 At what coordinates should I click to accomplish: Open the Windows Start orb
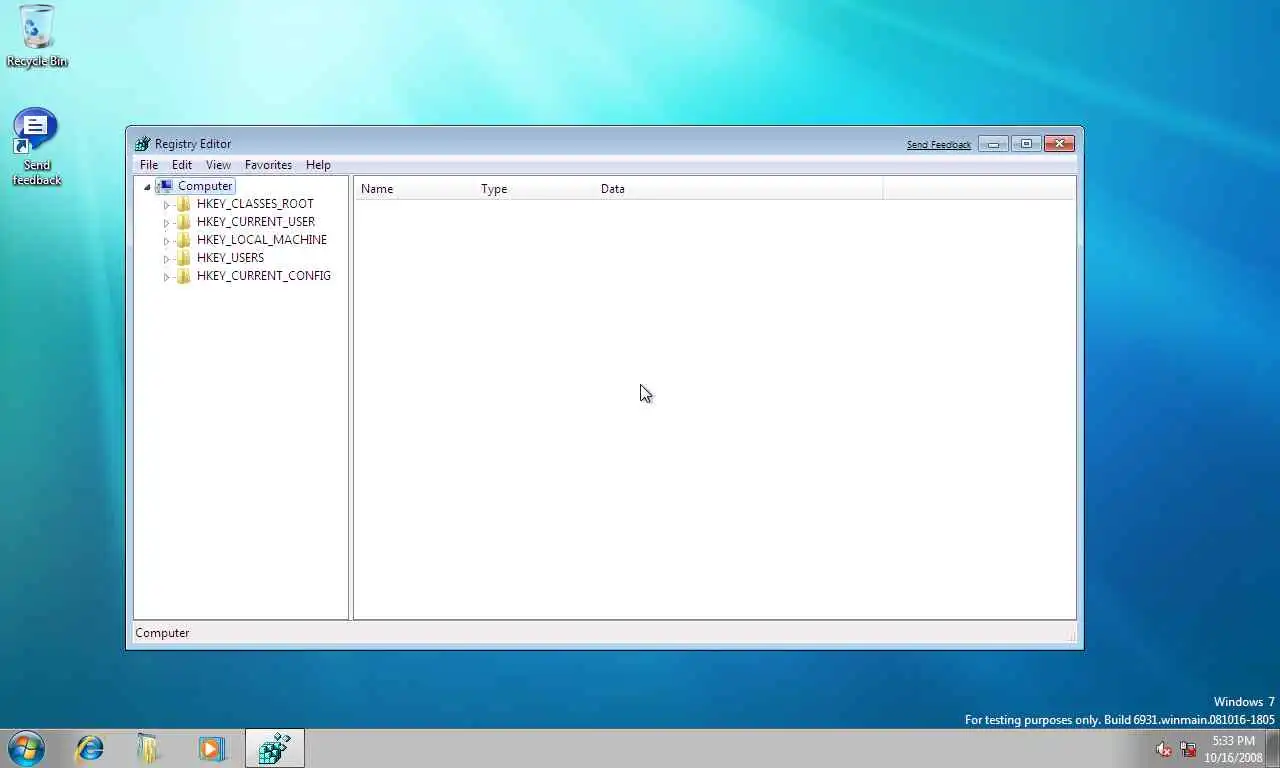[x=26, y=748]
